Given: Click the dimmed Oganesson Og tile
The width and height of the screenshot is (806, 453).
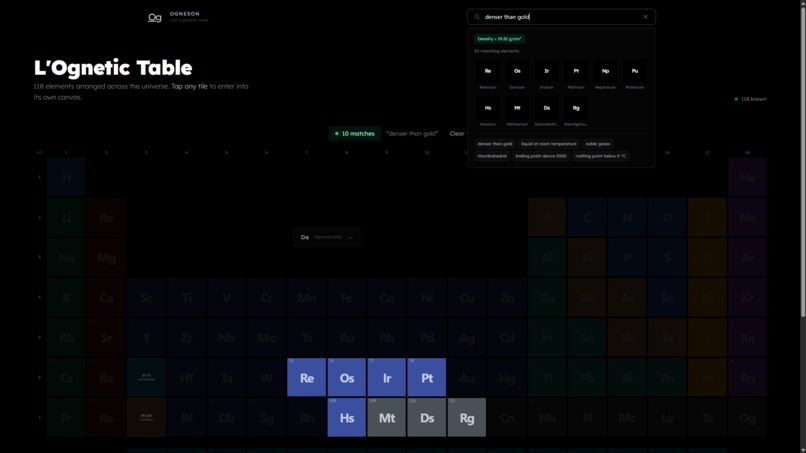Looking at the screenshot, I should [x=747, y=418].
